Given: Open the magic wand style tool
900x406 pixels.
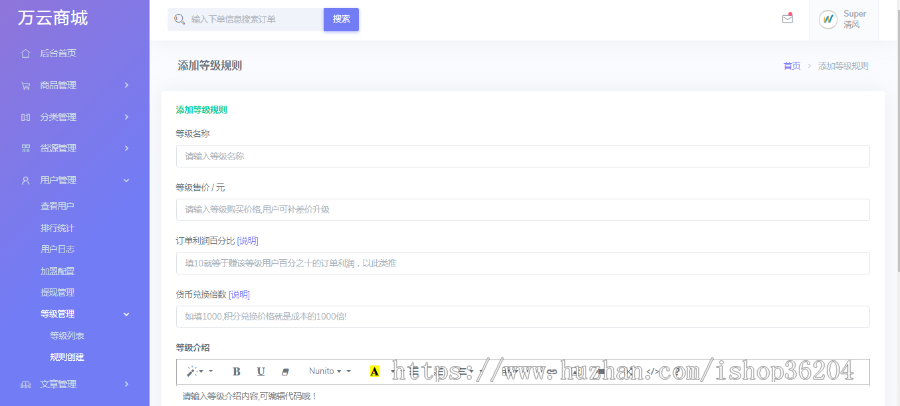Looking at the screenshot, I should 192,372.
